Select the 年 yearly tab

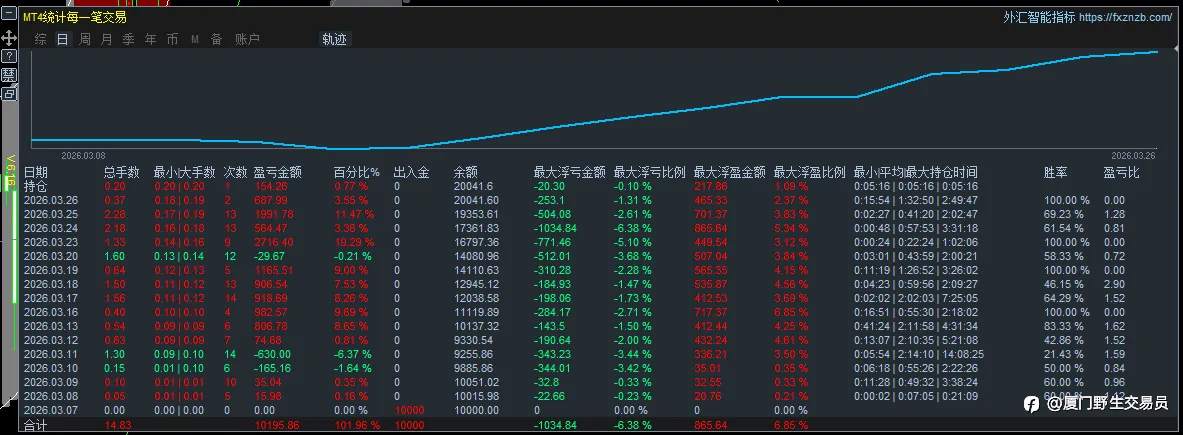point(151,39)
